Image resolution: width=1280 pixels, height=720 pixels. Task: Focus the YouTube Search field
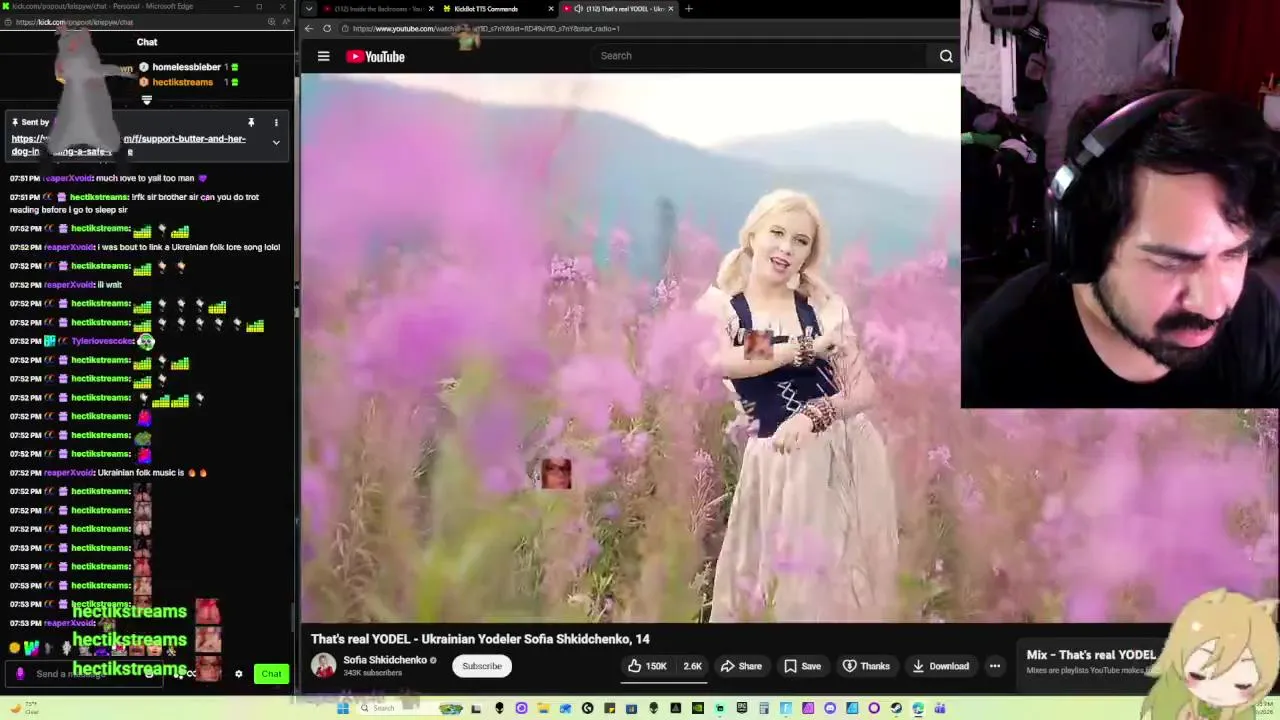coord(760,56)
